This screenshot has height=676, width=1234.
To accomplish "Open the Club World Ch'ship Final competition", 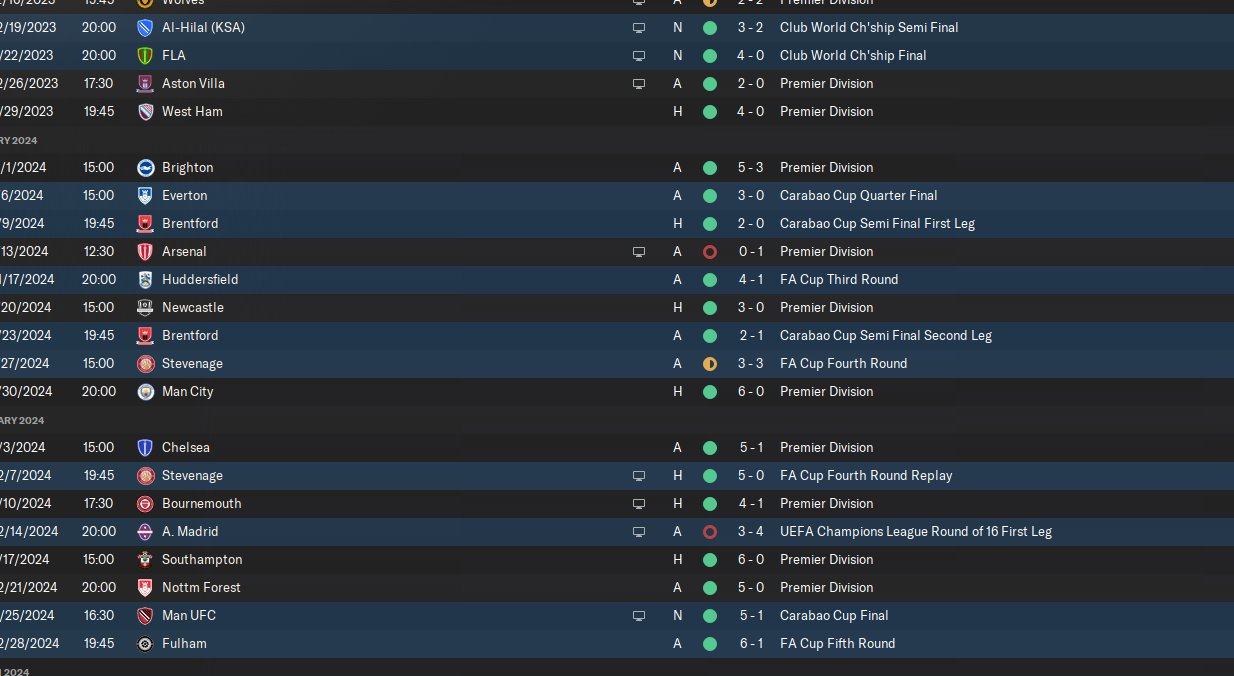I will pyautogui.click(x=853, y=55).
